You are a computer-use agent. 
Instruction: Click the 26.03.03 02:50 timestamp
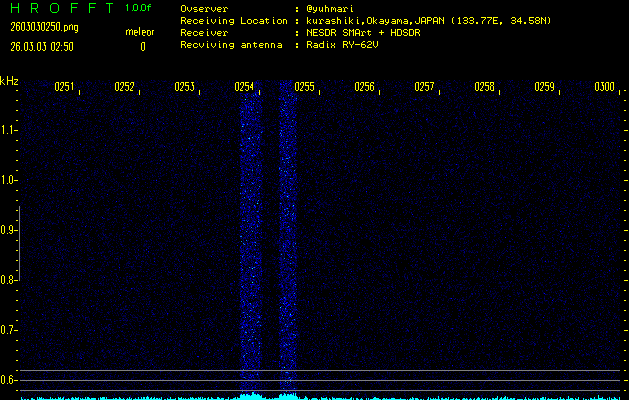[x=43, y=46]
